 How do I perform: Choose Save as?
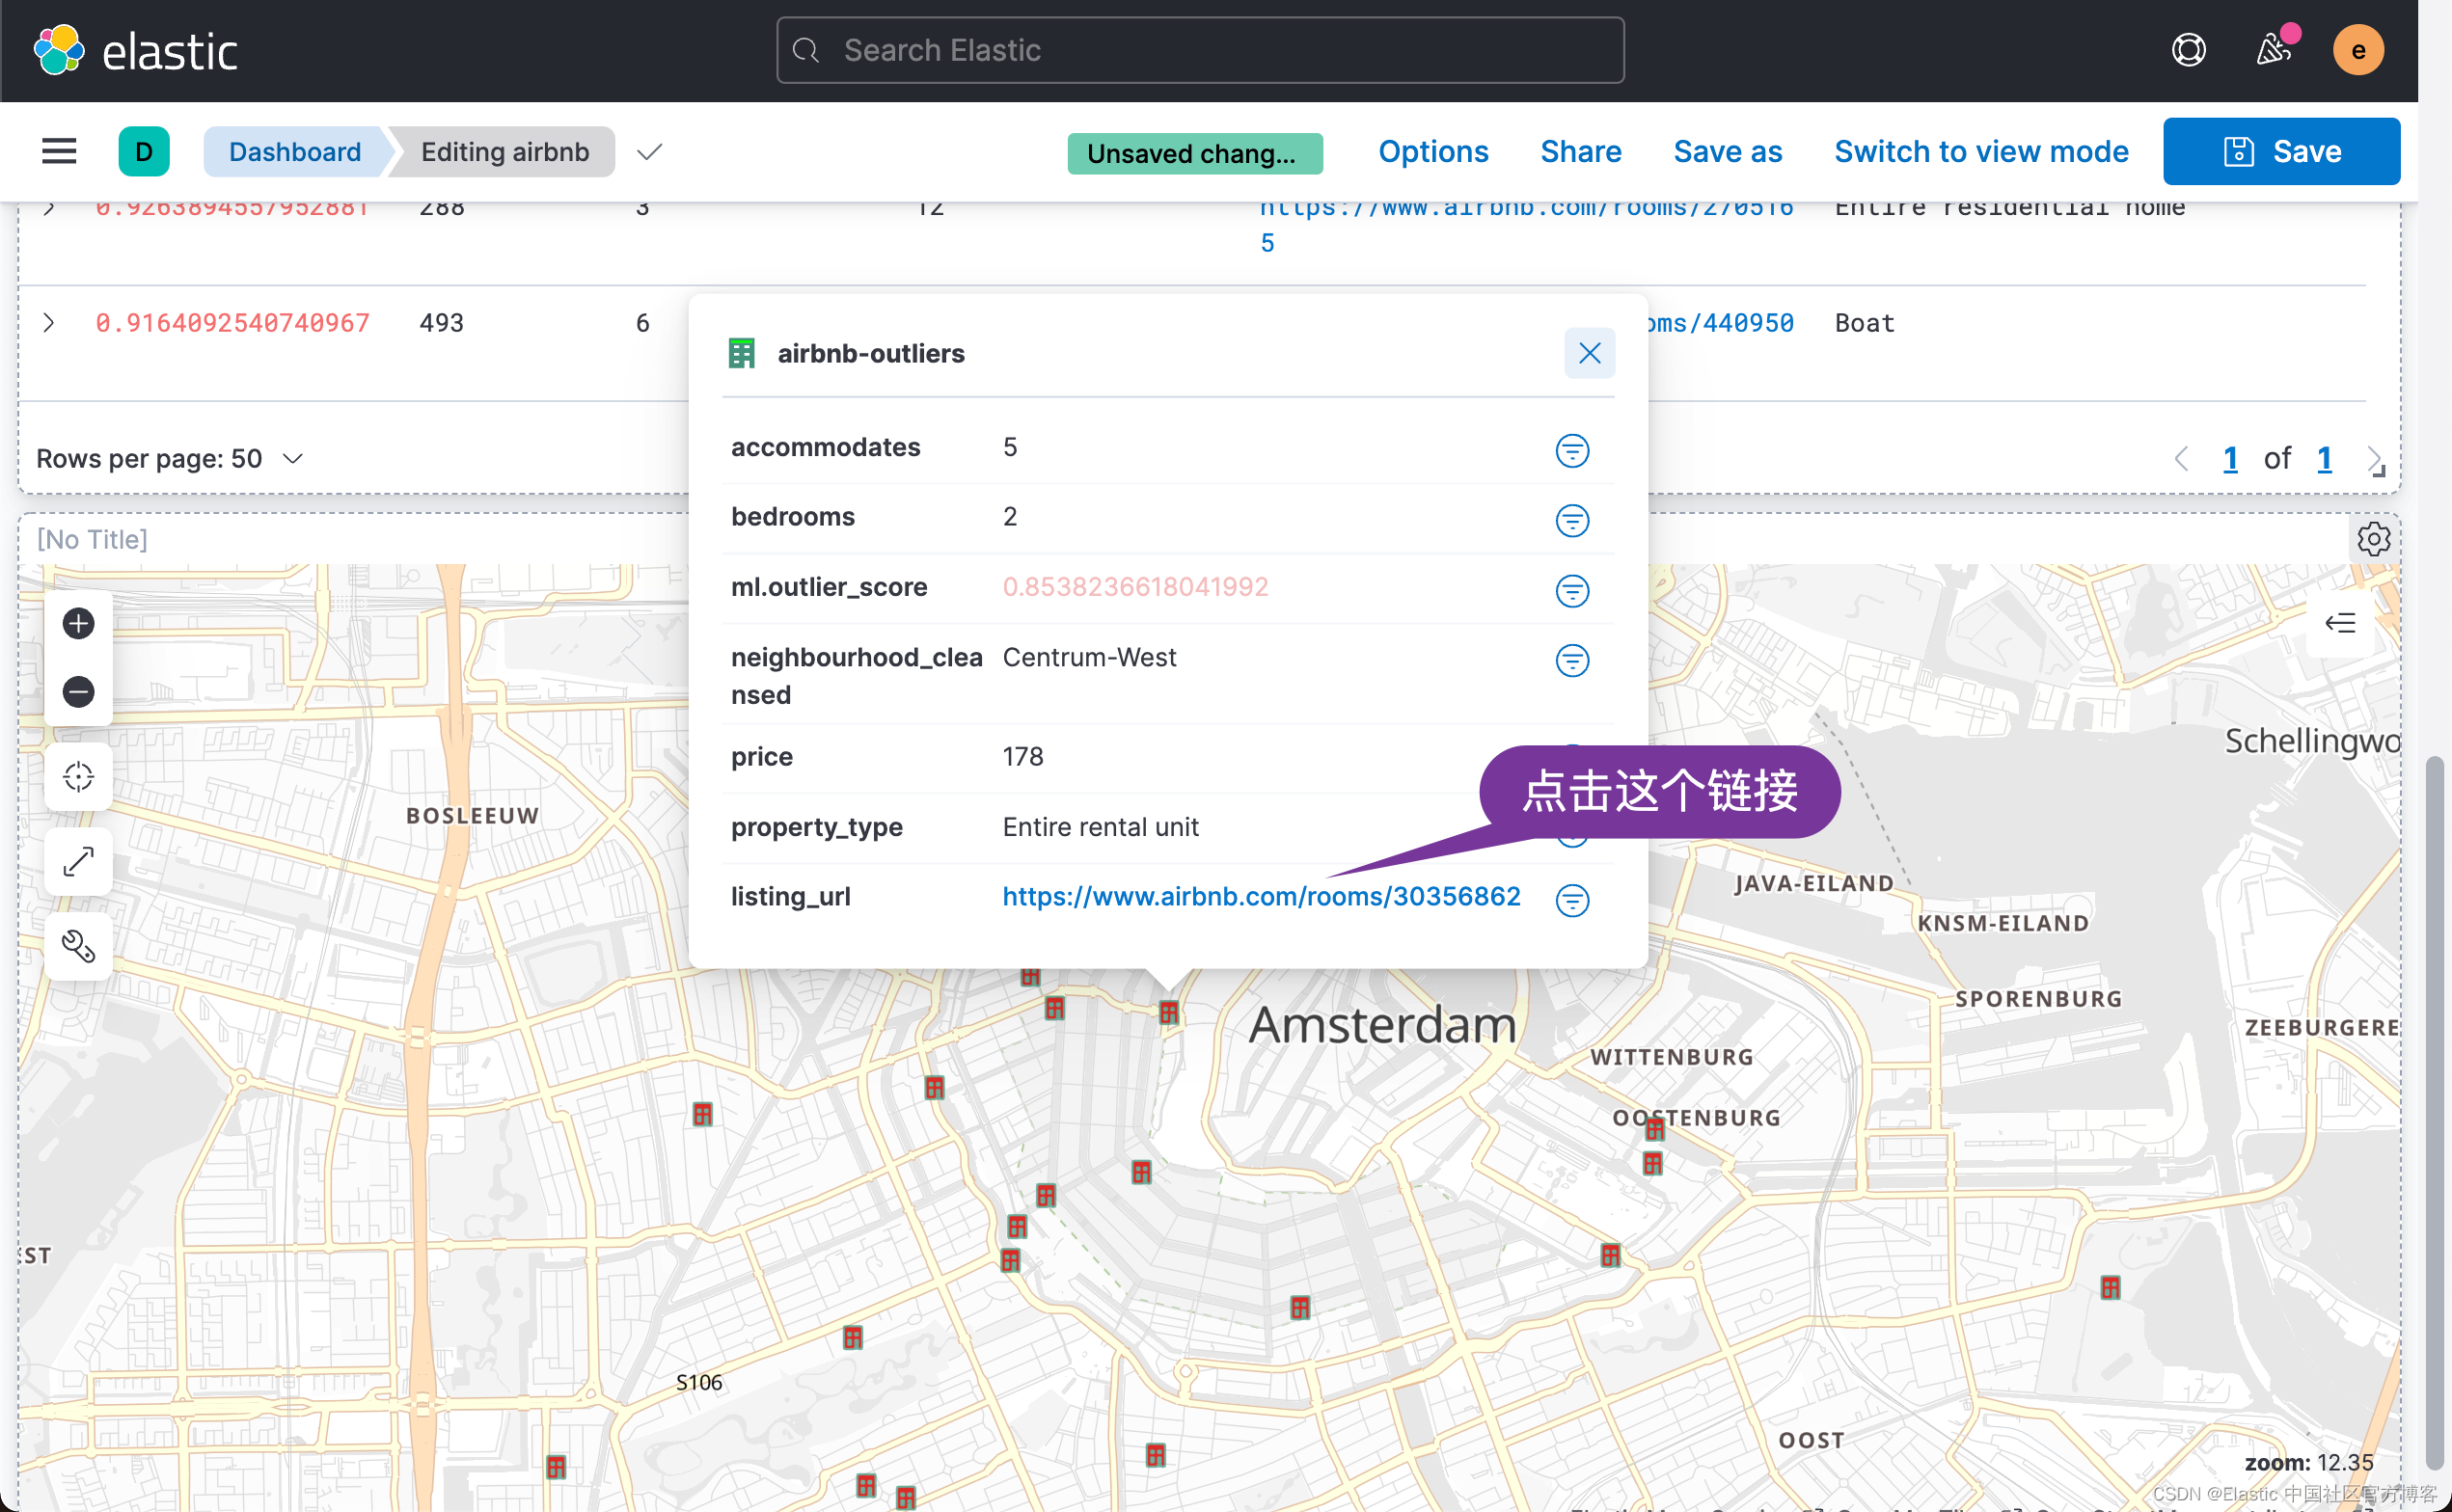(x=1727, y=151)
